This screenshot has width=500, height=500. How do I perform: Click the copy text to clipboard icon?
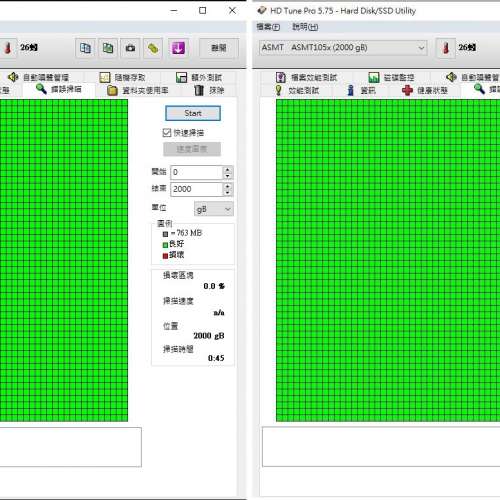pyautogui.click(x=85, y=48)
